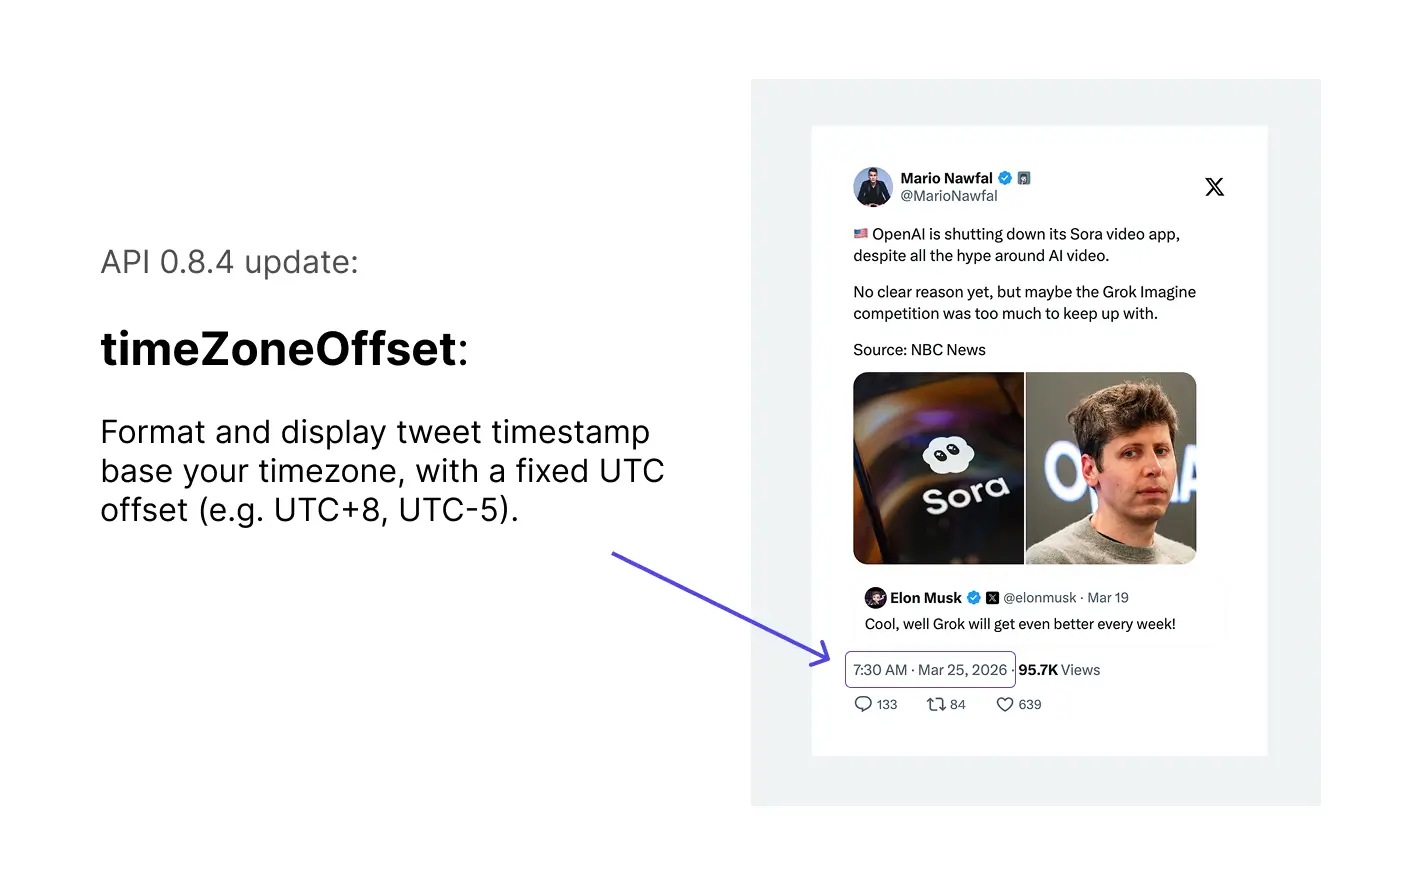Click Mario Nawfal's blue verified badge
The image size is (1404, 886).
tap(1005, 178)
